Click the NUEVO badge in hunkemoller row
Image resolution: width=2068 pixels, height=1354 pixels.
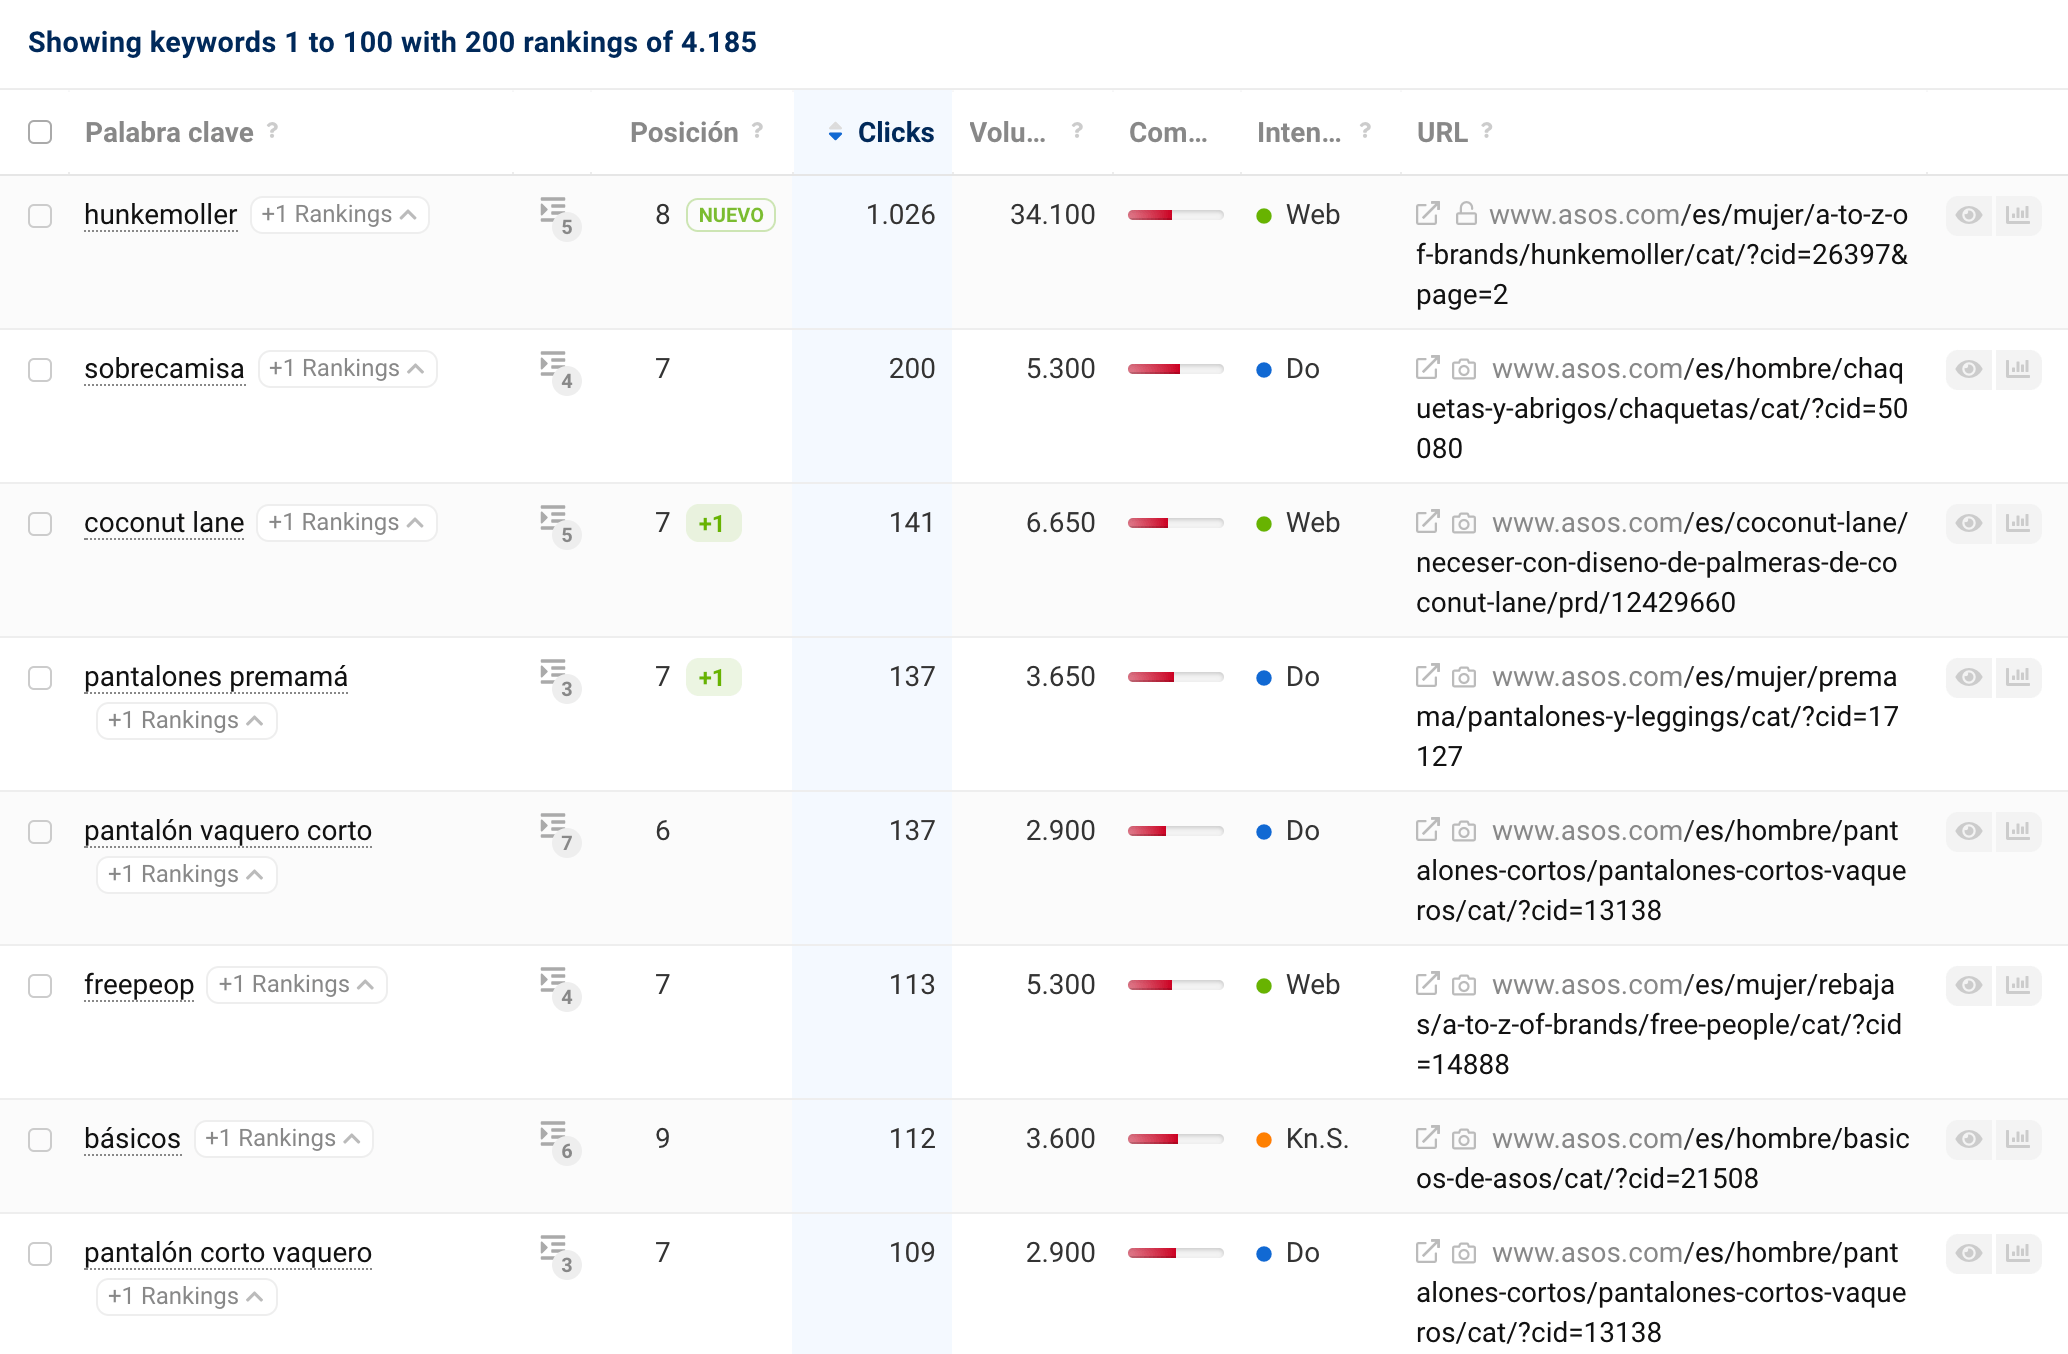pos(731,215)
